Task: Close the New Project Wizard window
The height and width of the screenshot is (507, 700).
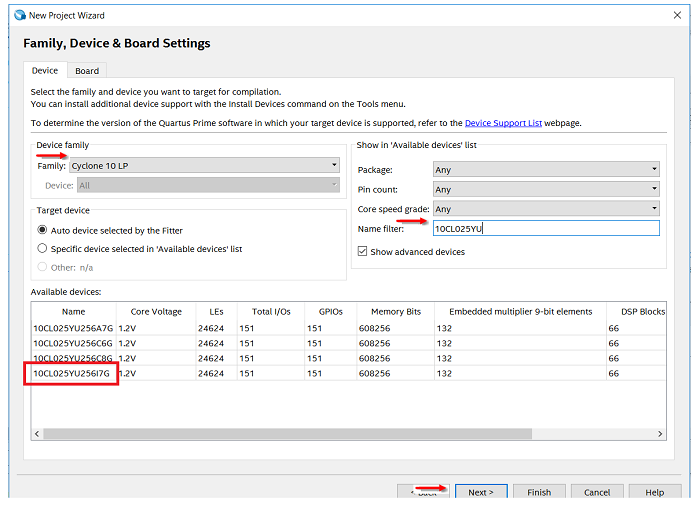Action: (x=677, y=15)
